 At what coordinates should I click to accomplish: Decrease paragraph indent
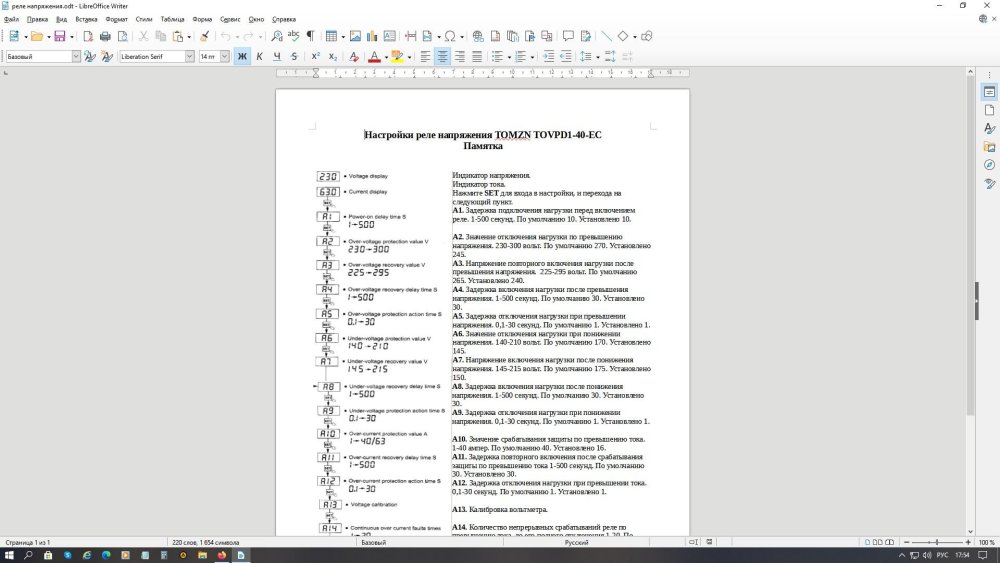coord(566,57)
